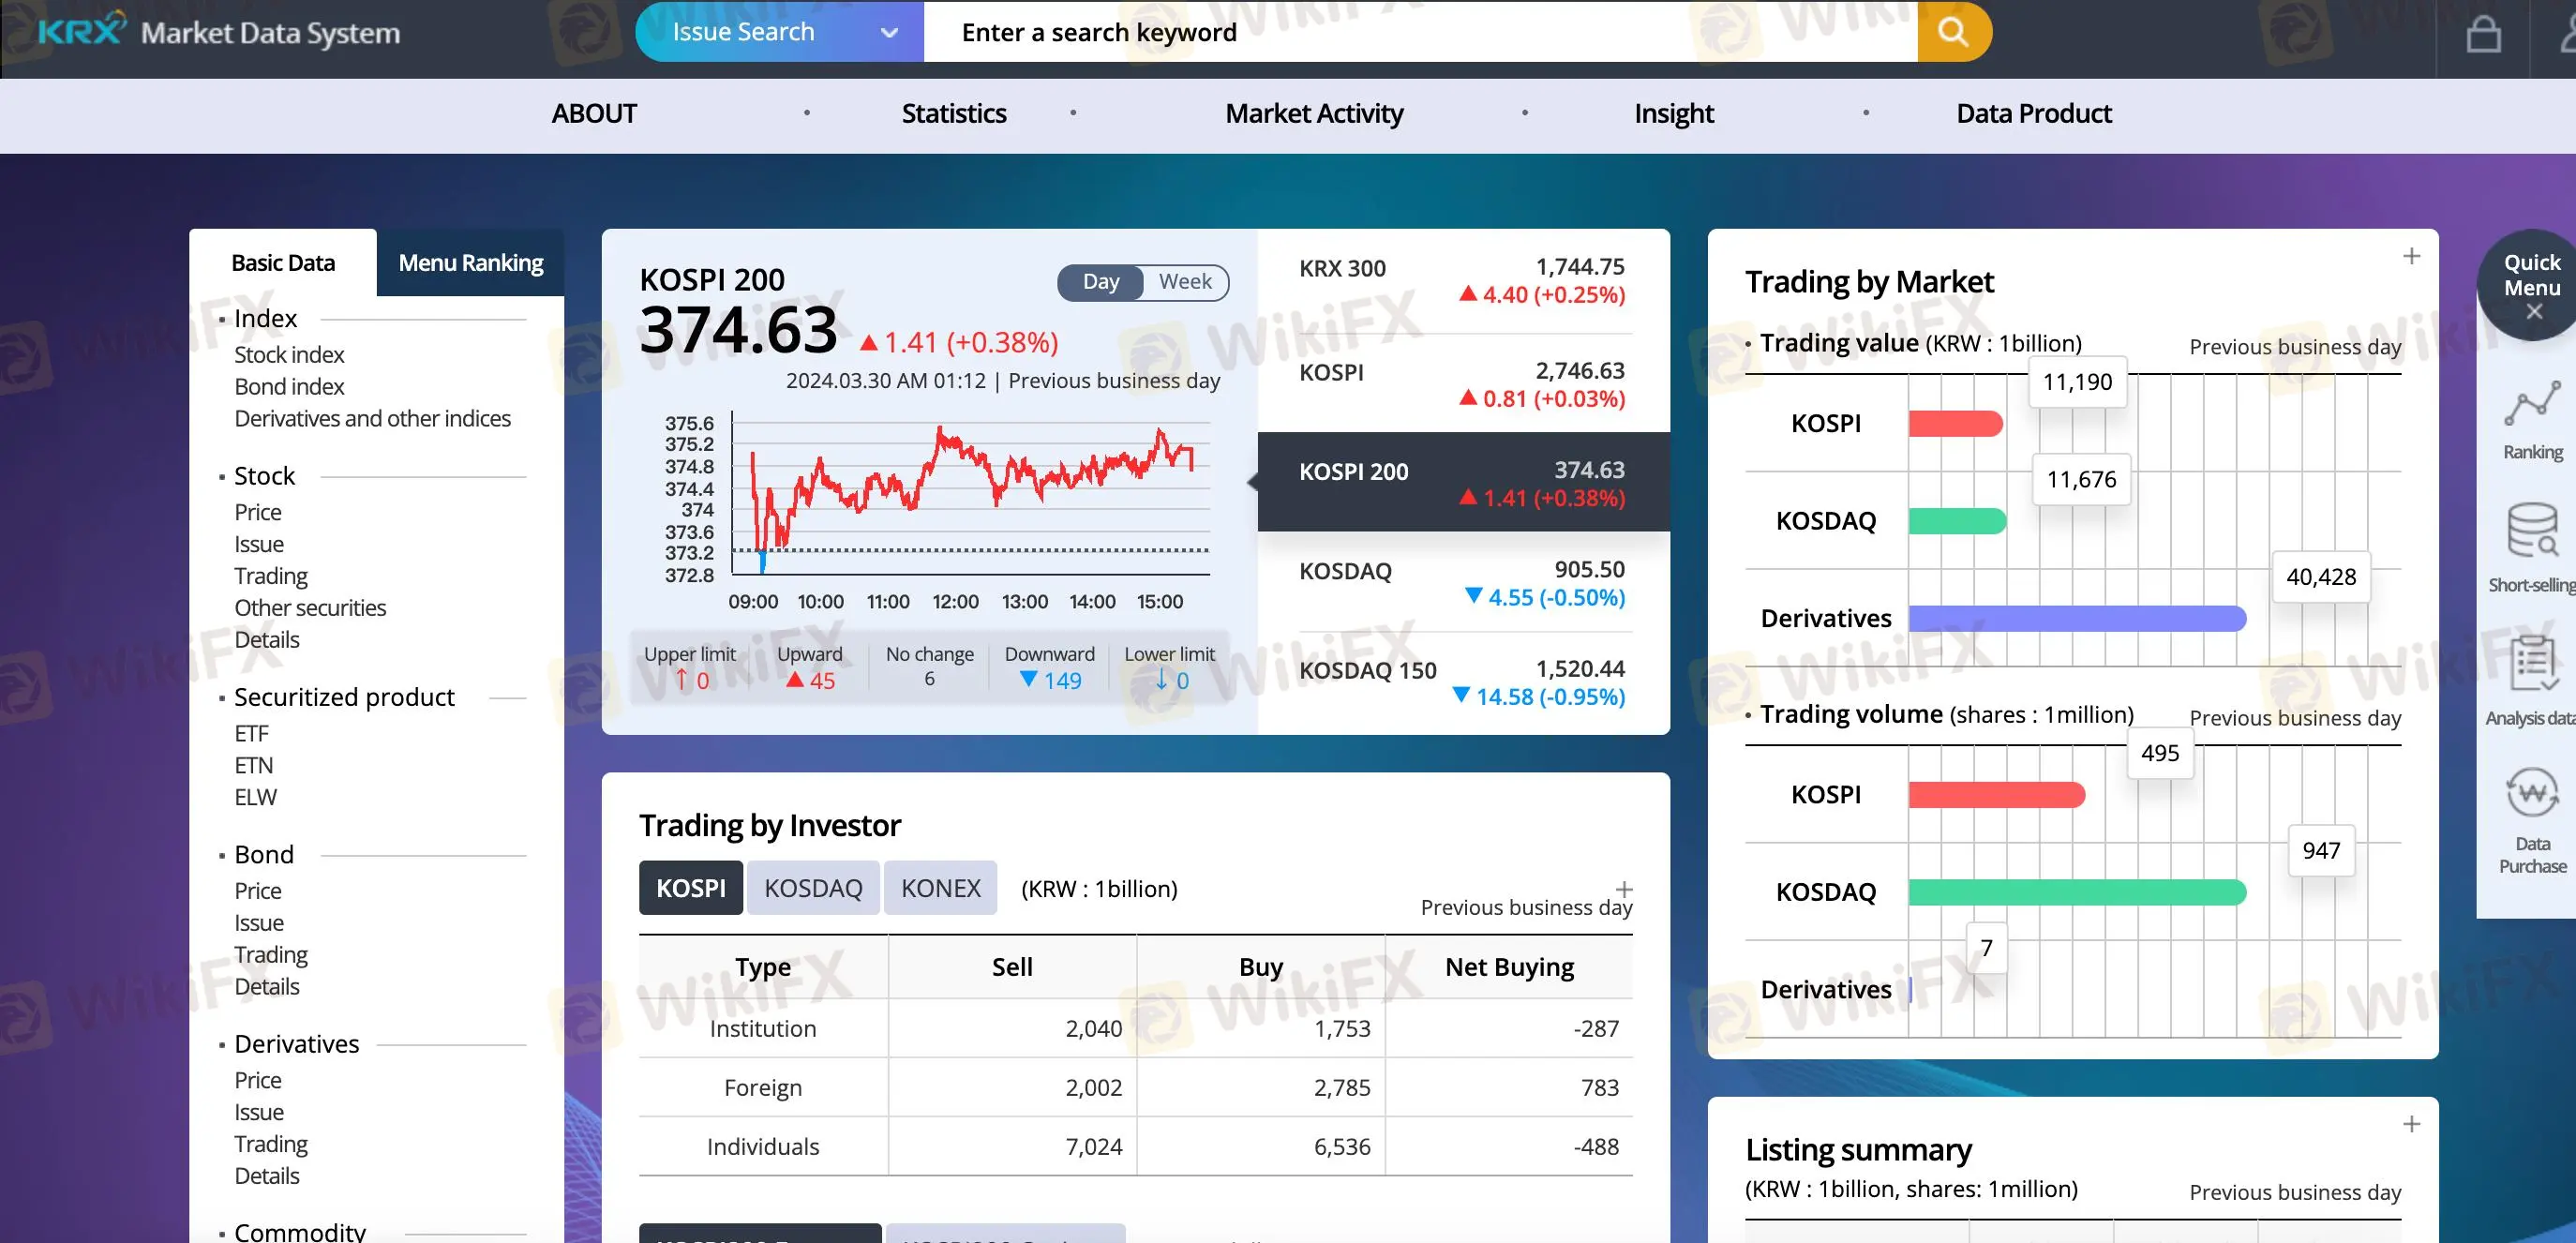Image resolution: width=2576 pixels, height=1243 pixels.
Task: Expand Trading by Market with plus
Action: point(2411,257)
